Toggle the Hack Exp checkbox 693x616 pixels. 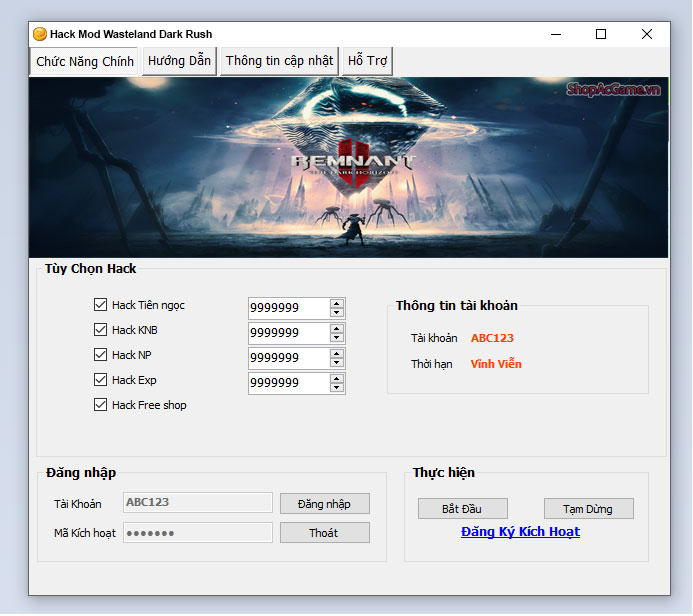click(100, 380)
